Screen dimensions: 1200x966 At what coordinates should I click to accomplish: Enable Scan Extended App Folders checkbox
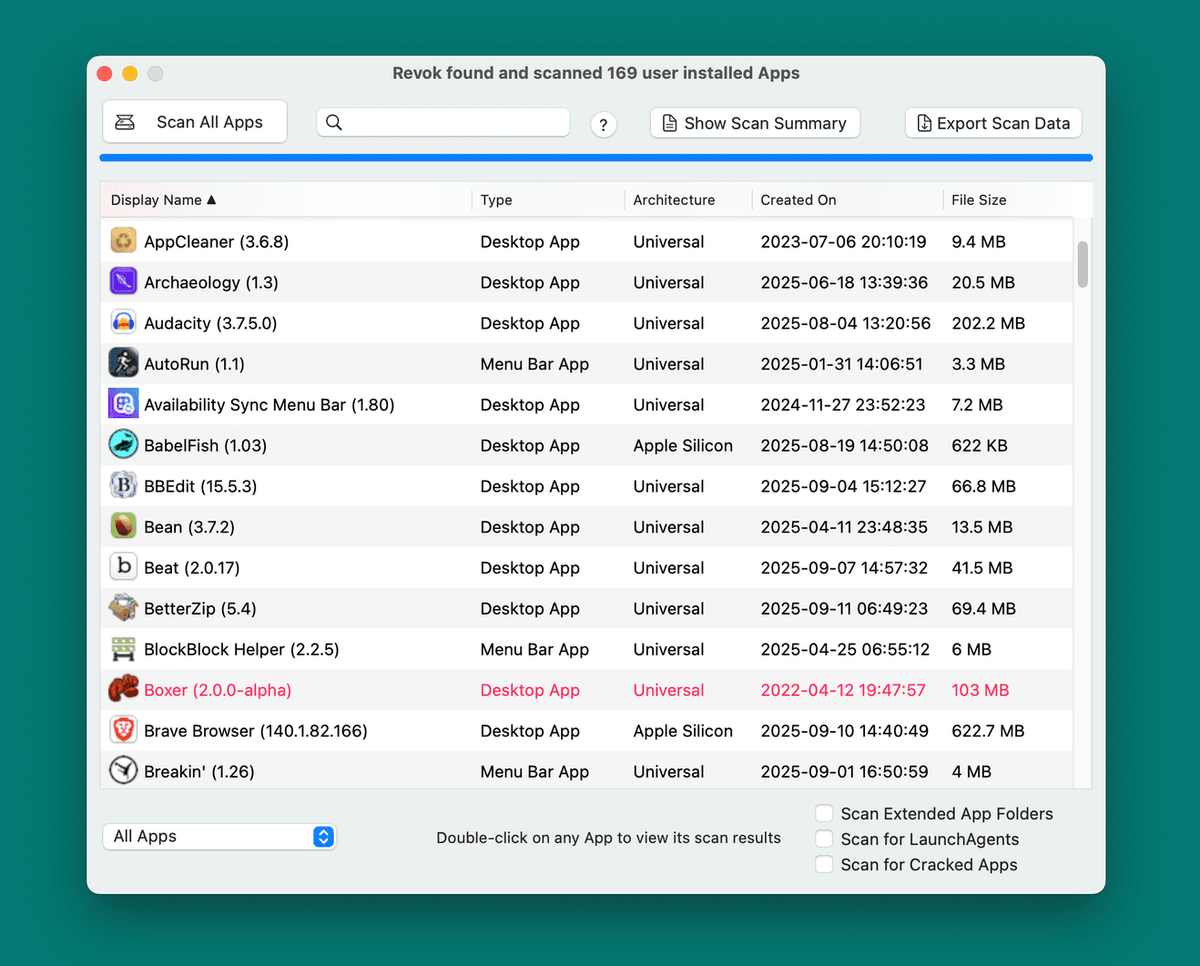[x=824, y=814]
